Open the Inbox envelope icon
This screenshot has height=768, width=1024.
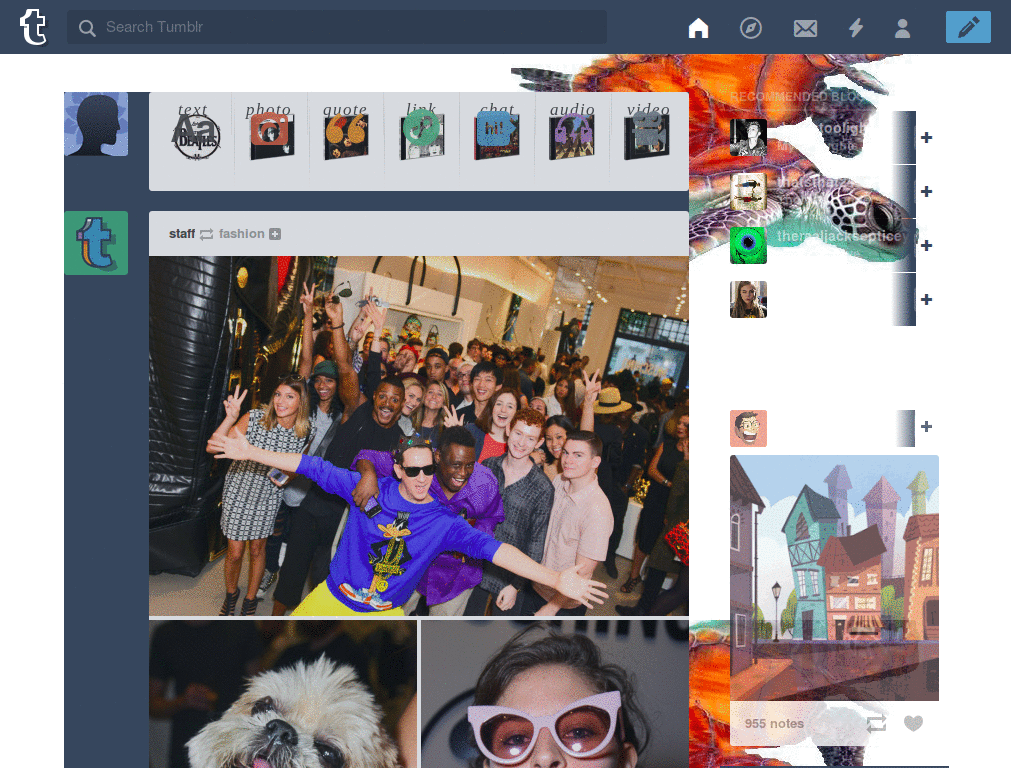[x=805, y=28]
